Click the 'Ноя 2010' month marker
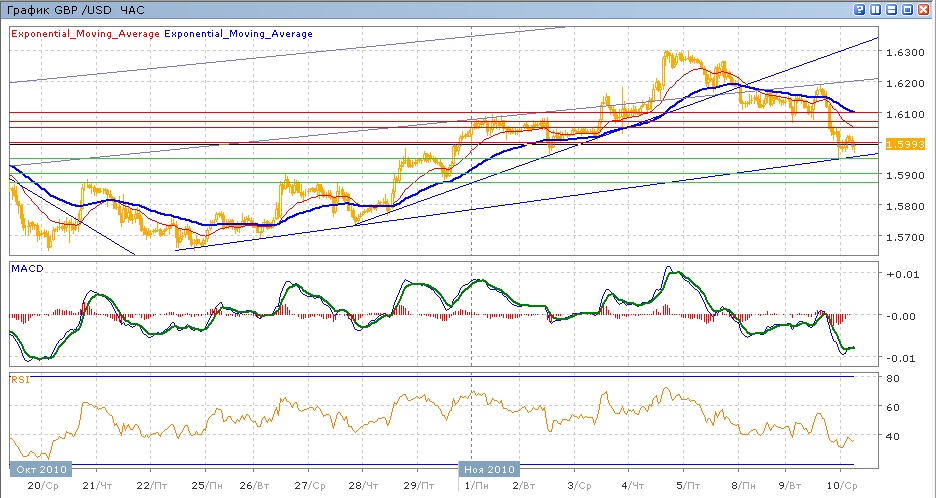 tap(489, 468)
